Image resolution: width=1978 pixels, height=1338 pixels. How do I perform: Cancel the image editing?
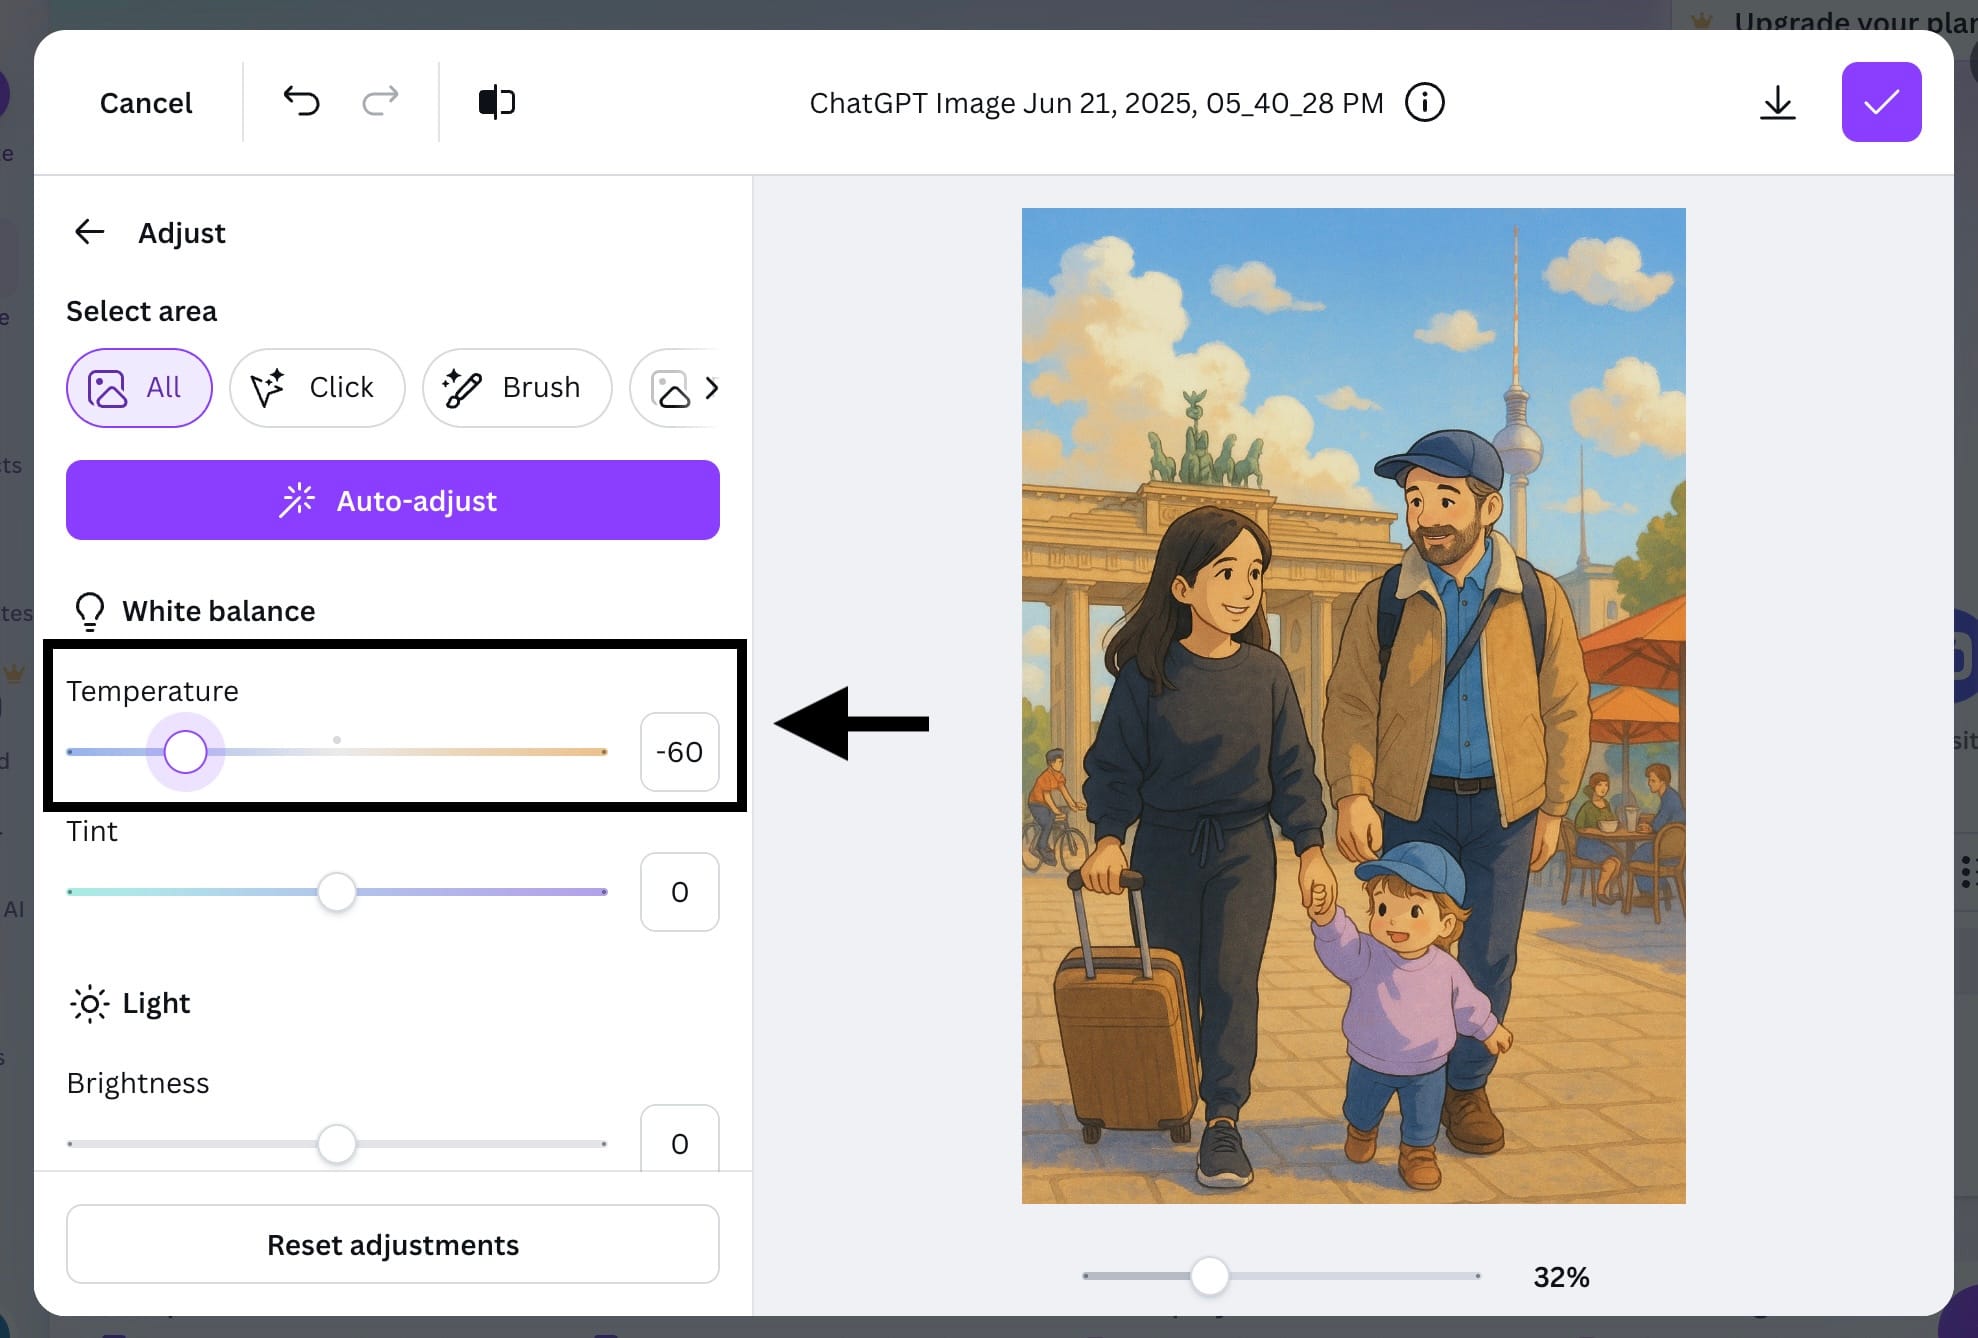(x=146, y=103)
